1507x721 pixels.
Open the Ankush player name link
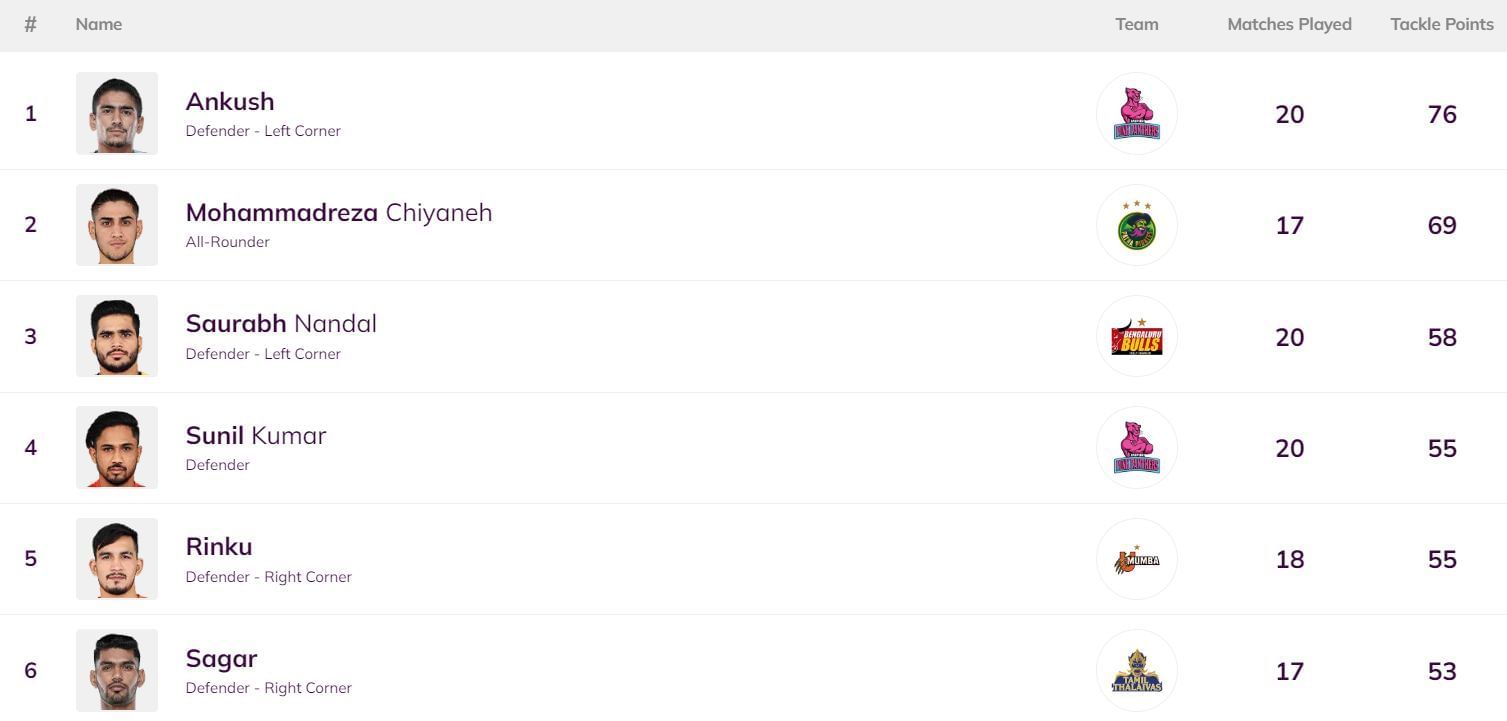click(x=230, y=102)
